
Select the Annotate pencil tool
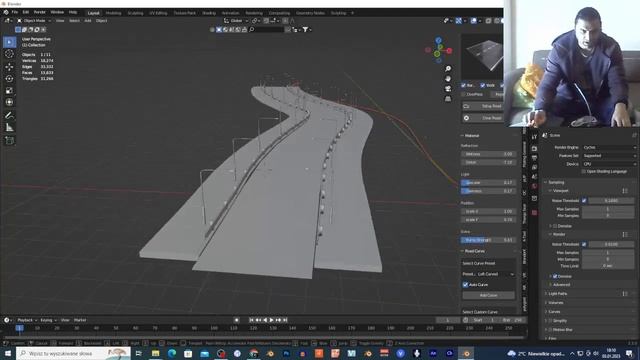click(9, 116)
